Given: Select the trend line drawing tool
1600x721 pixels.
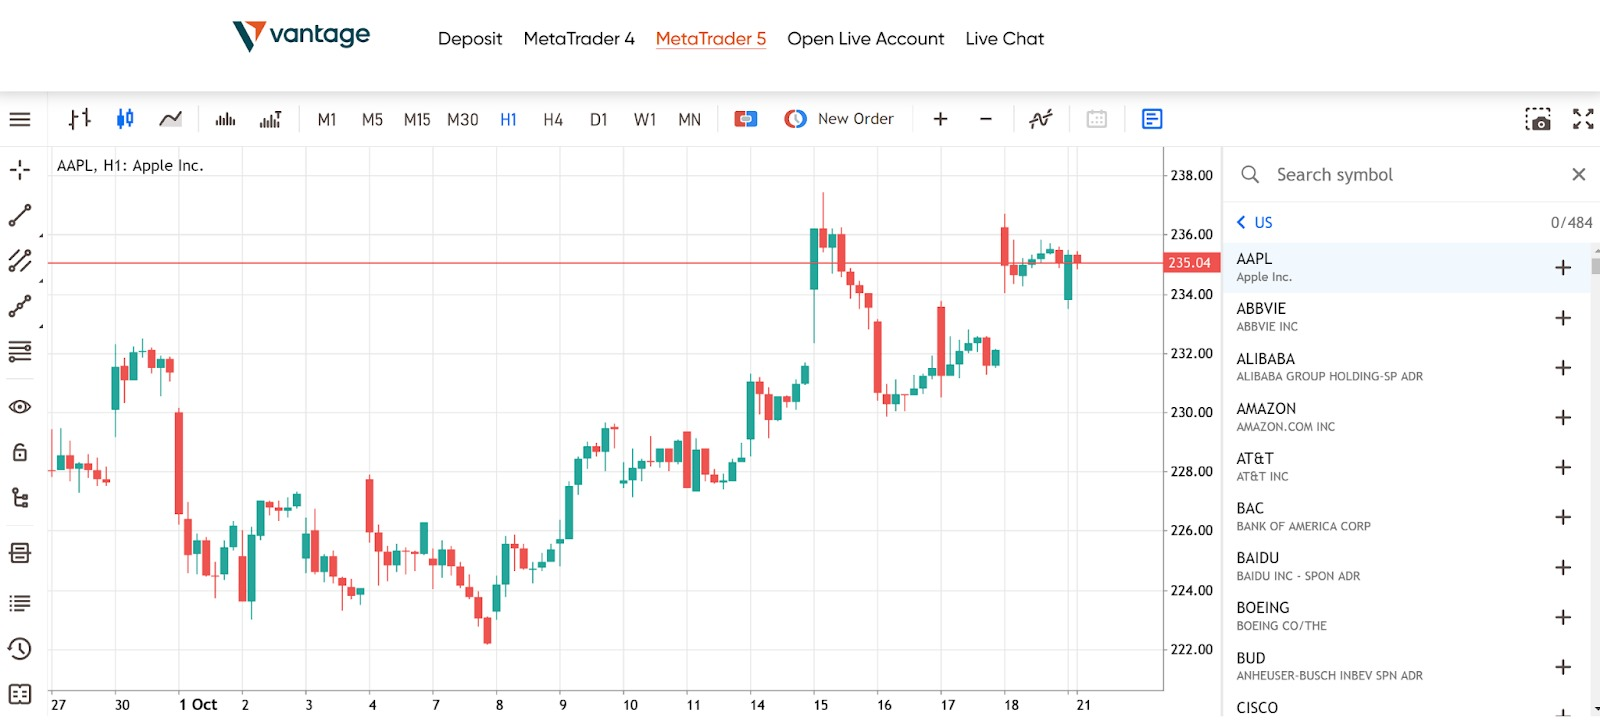Looking at the screenshot, I should pyautogui.click(x=20, y=215).
